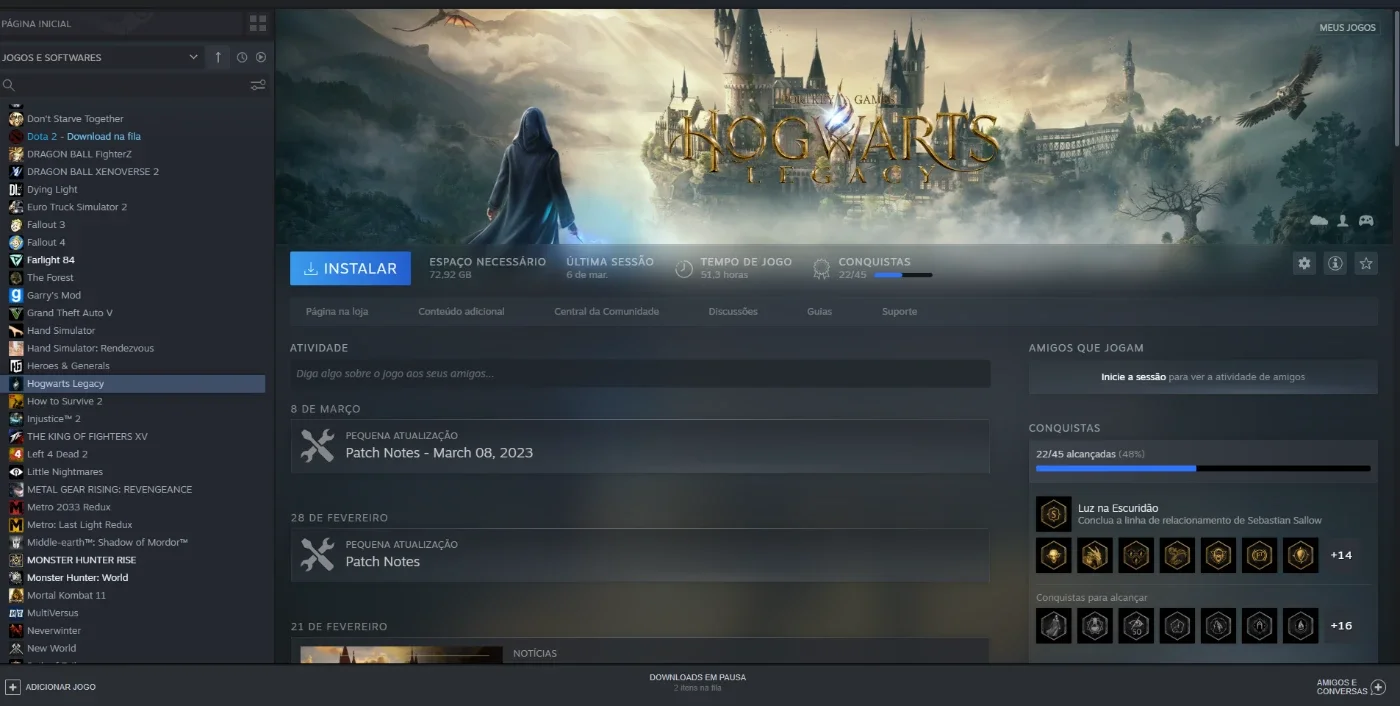Click the Garry's Mod icon in the list

(x=16, y=295)
